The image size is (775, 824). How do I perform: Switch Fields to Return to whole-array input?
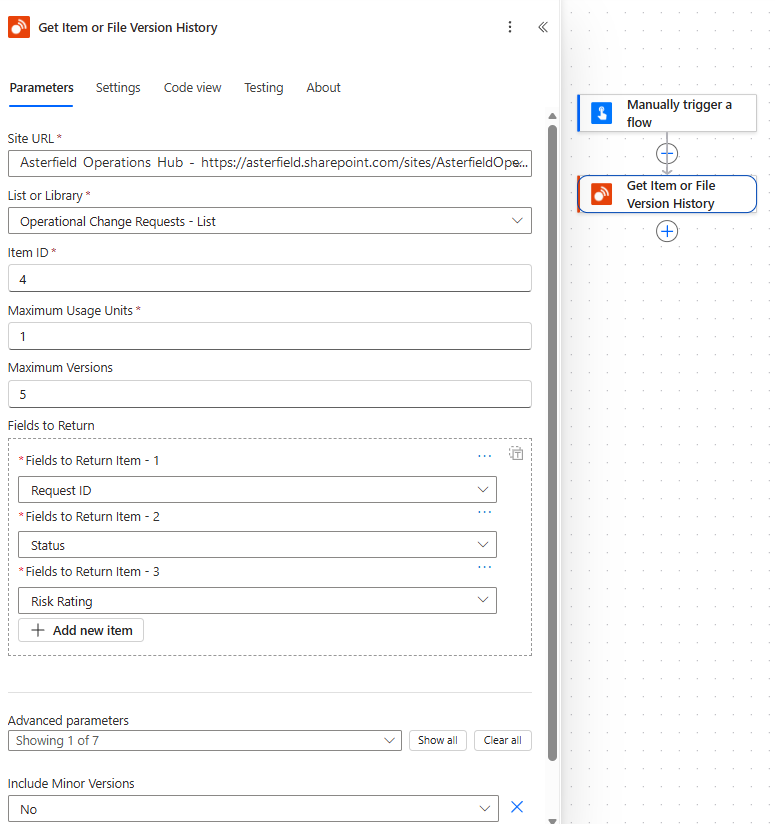click(516, 453)
